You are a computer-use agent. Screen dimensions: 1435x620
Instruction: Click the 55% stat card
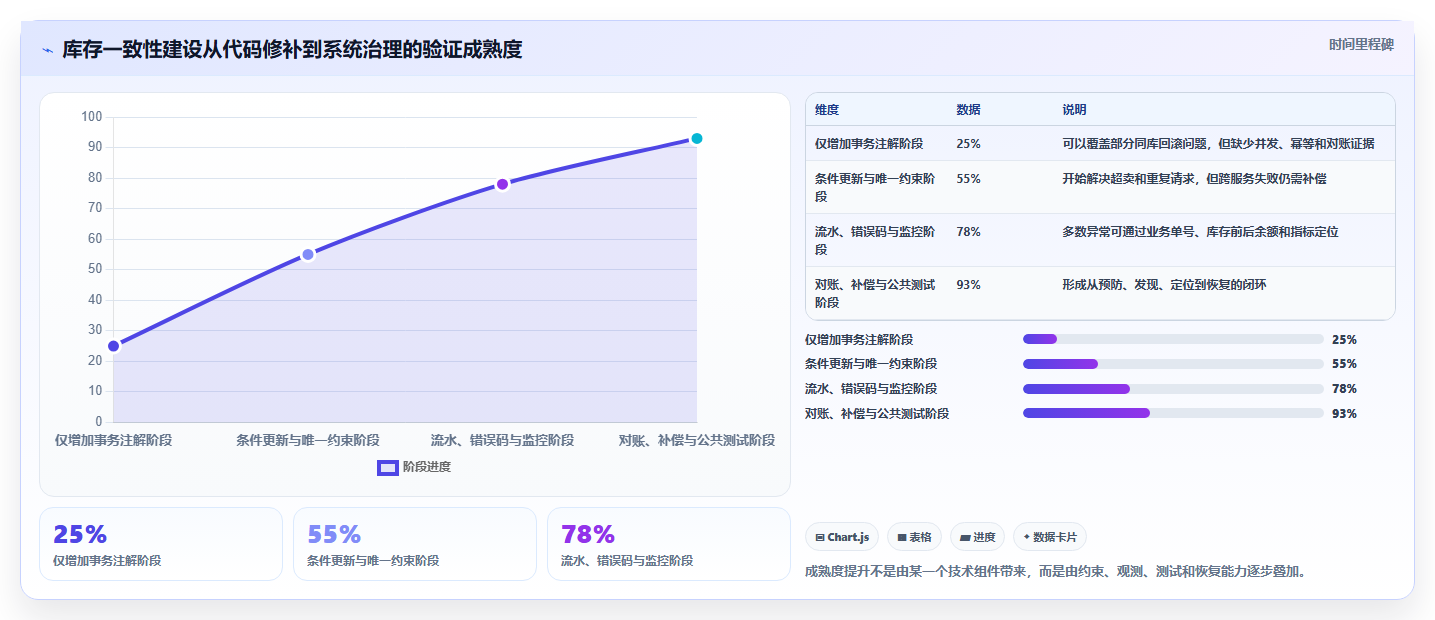click(x=415, y=544)
